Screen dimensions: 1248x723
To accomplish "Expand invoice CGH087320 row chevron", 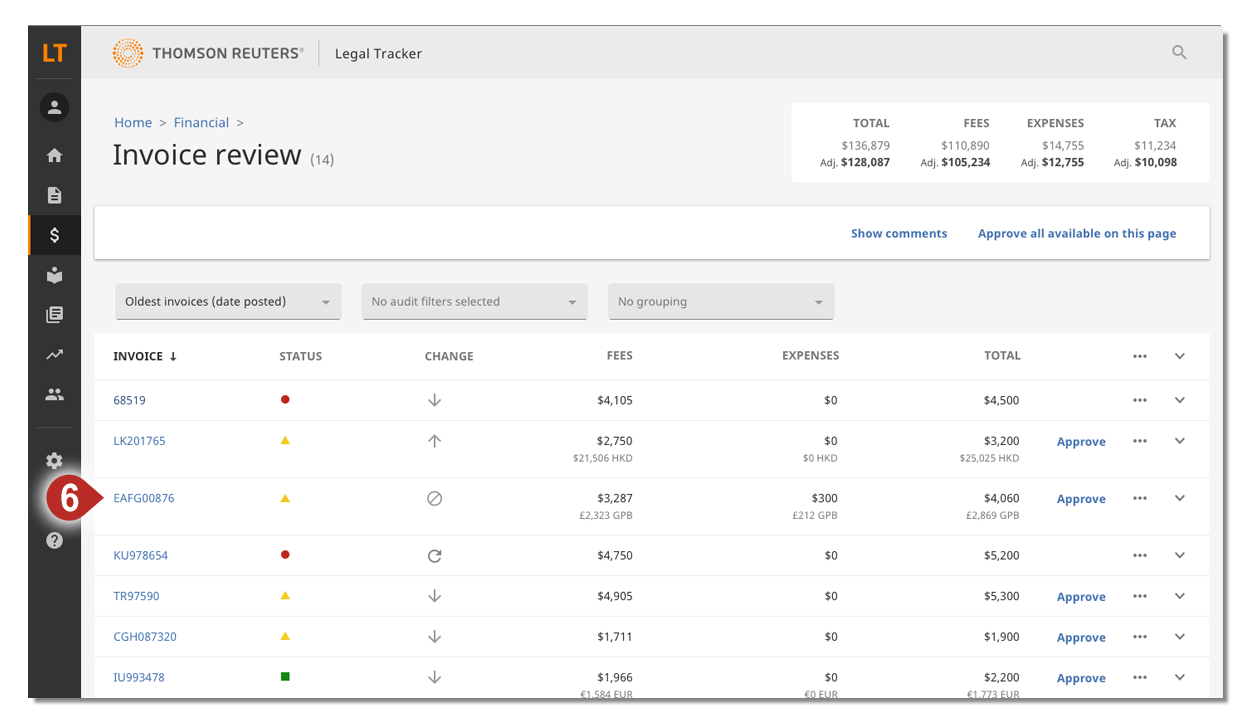I will tap(1180, 637).
